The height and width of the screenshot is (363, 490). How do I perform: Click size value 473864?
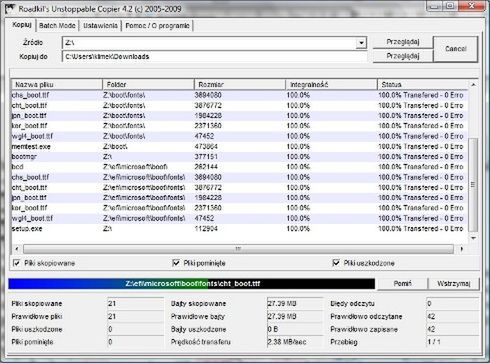click(x=206, y=146)
